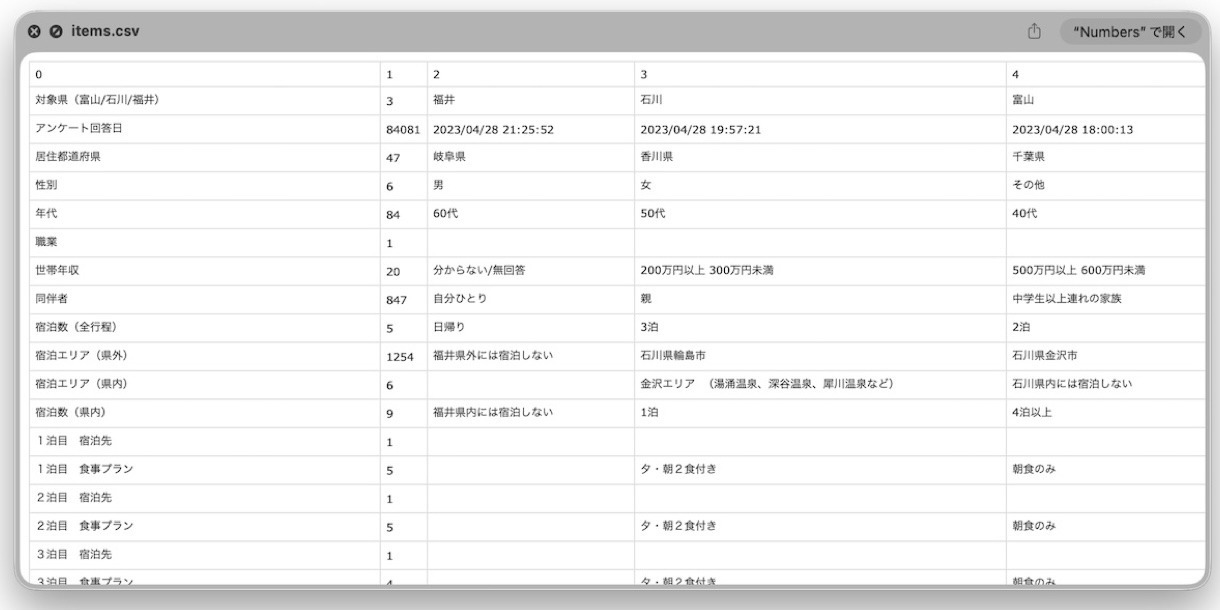Expand the preview to full screen
This screenshot has width=1220, height=610.
[56, 31]
